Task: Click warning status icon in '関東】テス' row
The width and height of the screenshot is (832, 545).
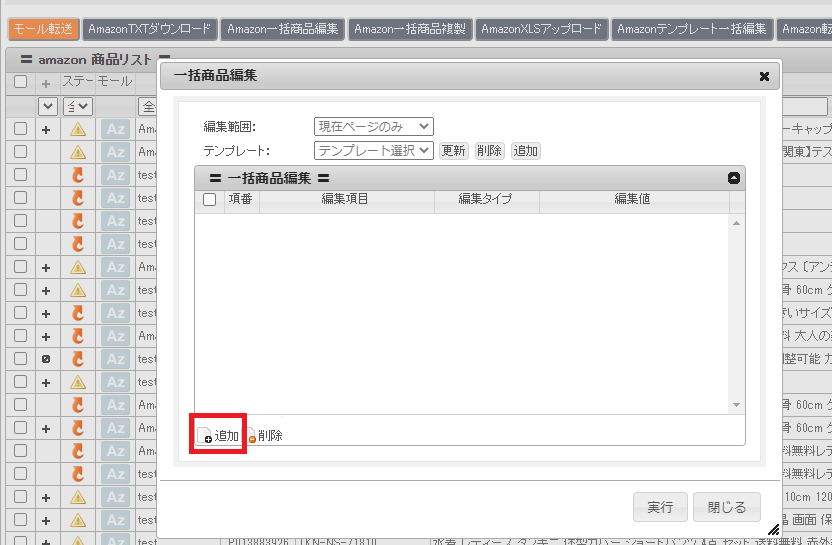Action: pyautogui.click(x=78, y=152)
